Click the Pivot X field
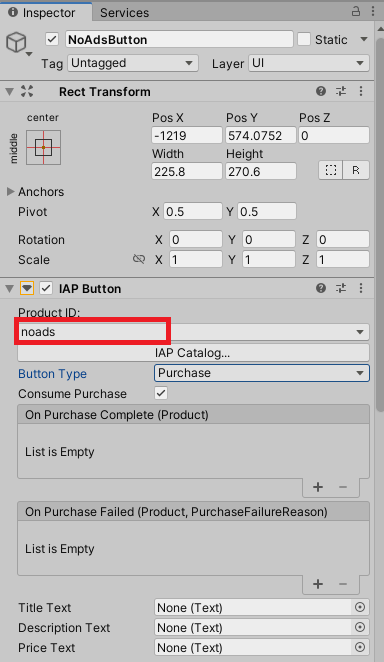Viewport: 384px width, 662px height. 193,212
